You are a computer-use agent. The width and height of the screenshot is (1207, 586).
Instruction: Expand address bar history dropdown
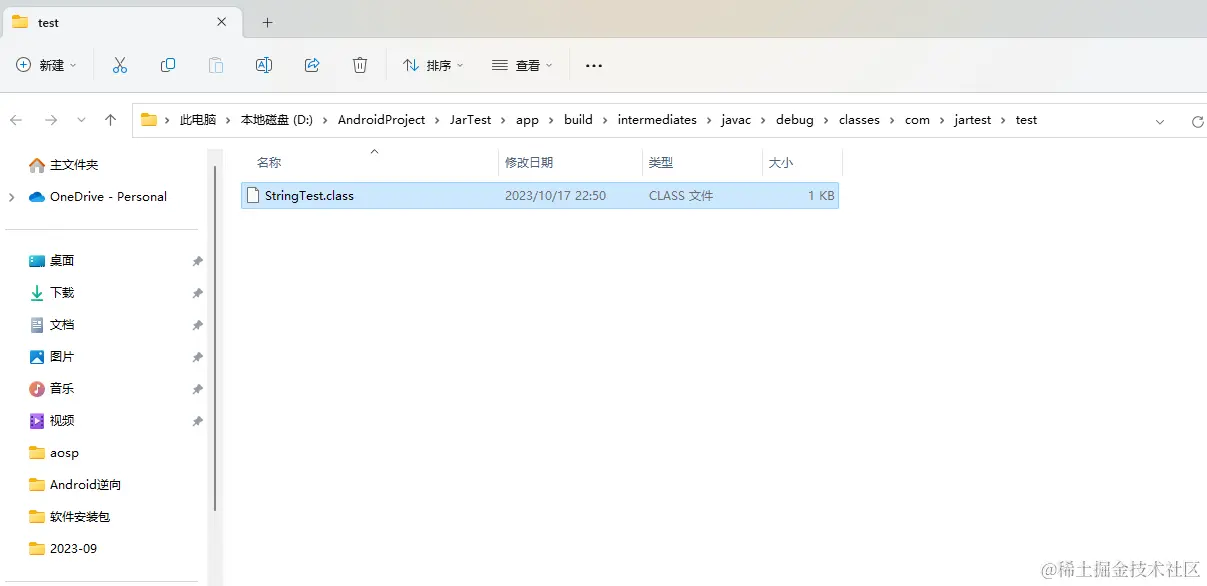1160,121
